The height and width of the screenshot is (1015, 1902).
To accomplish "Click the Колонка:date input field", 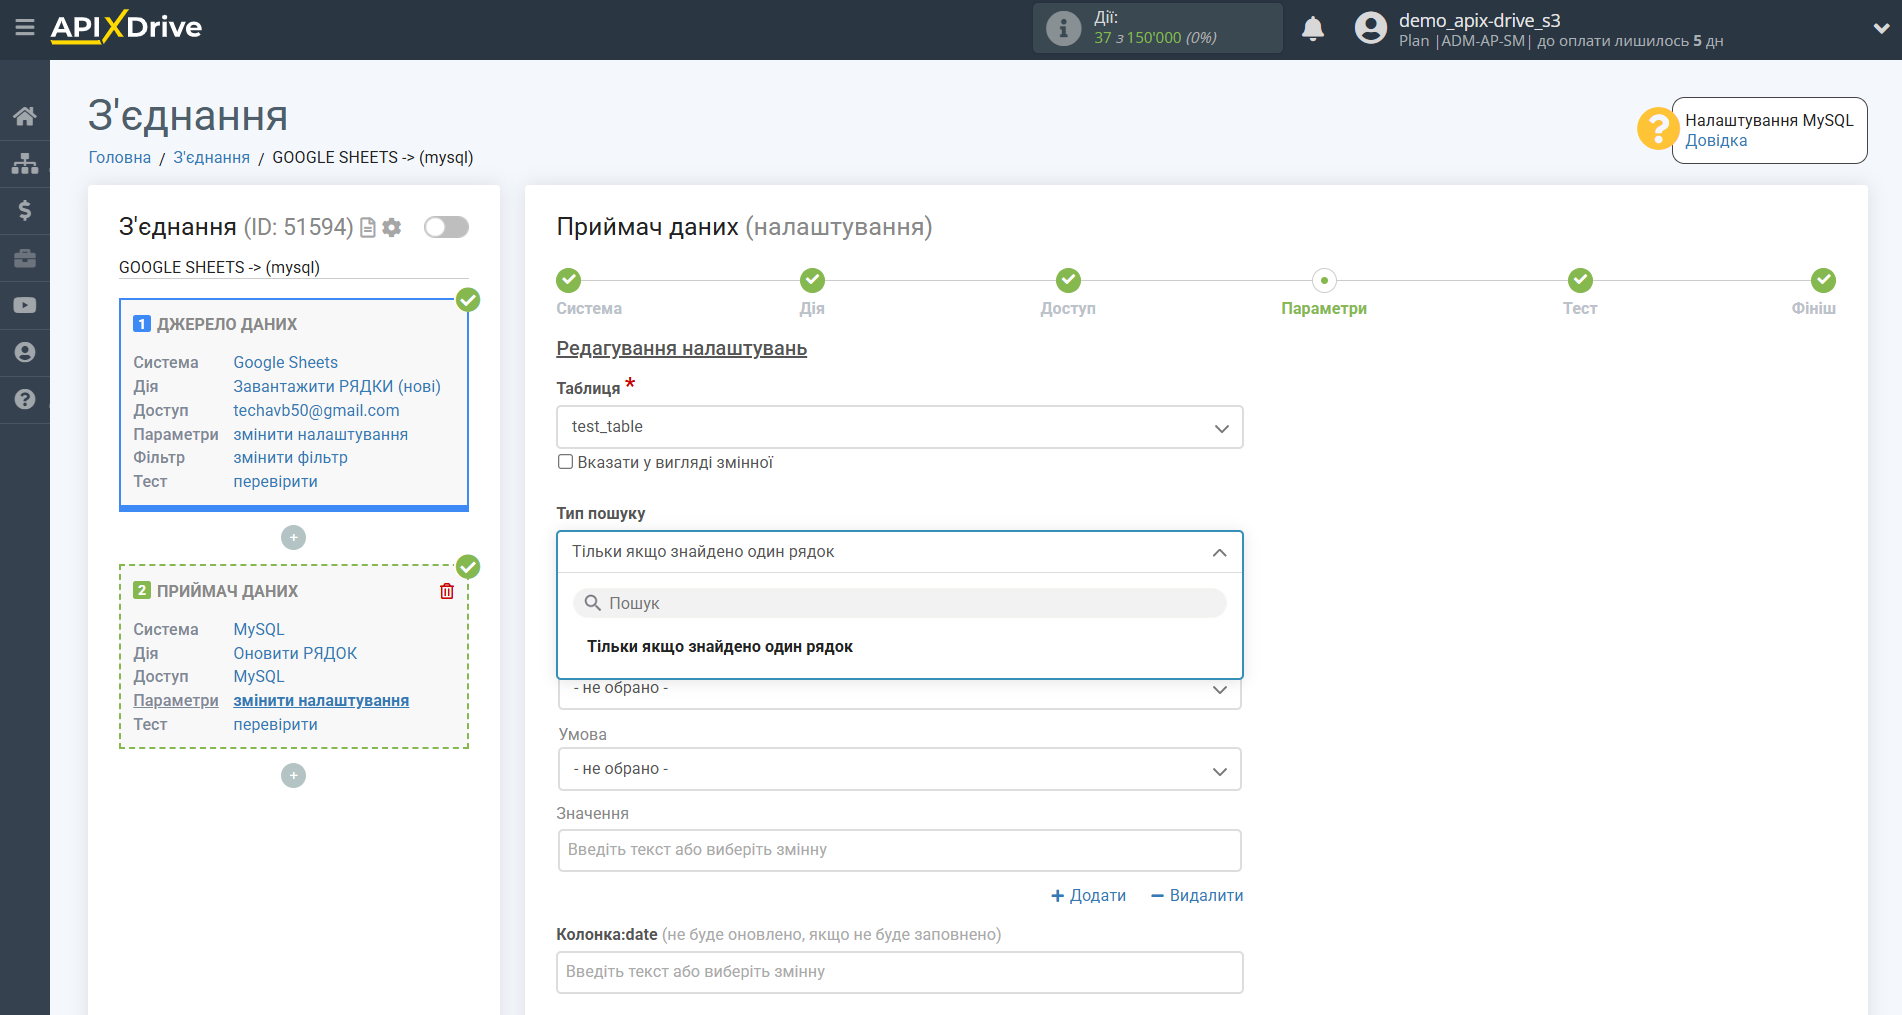I will click(x=900, y=972).
